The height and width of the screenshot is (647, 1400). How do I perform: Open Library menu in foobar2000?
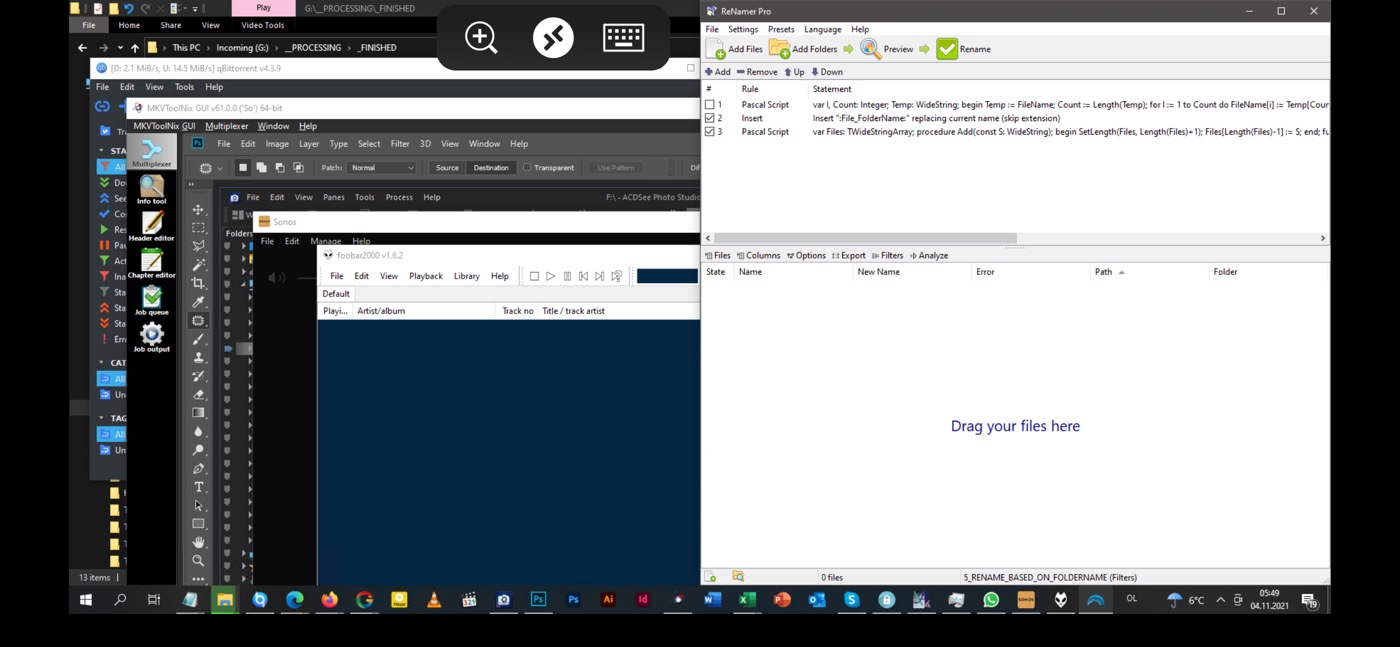[467, 276]
